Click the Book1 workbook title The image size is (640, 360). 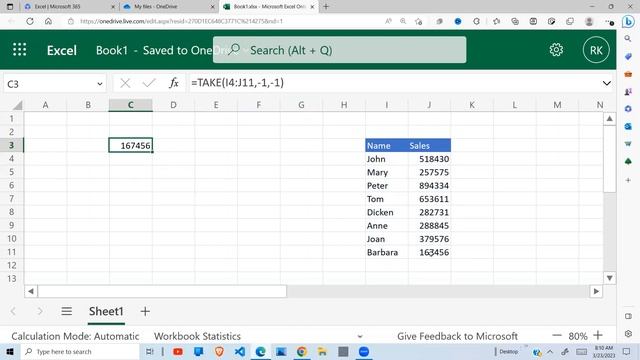click(111, 50)
